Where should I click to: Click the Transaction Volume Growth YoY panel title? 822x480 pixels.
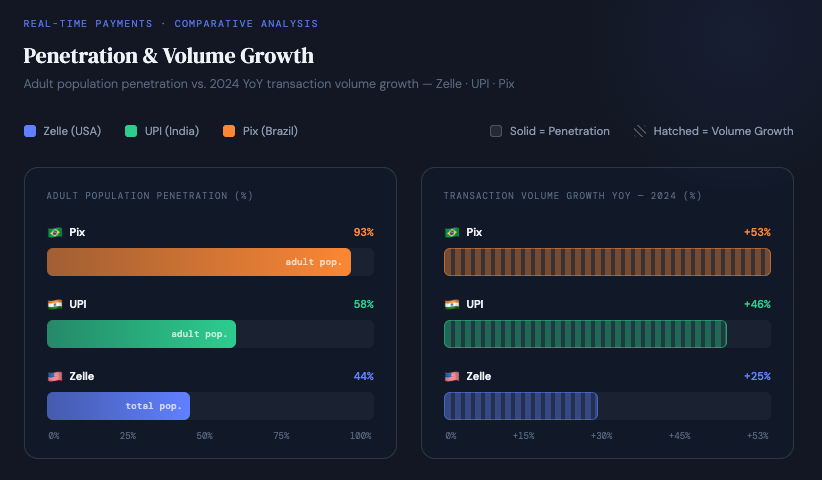pos(572,196)
